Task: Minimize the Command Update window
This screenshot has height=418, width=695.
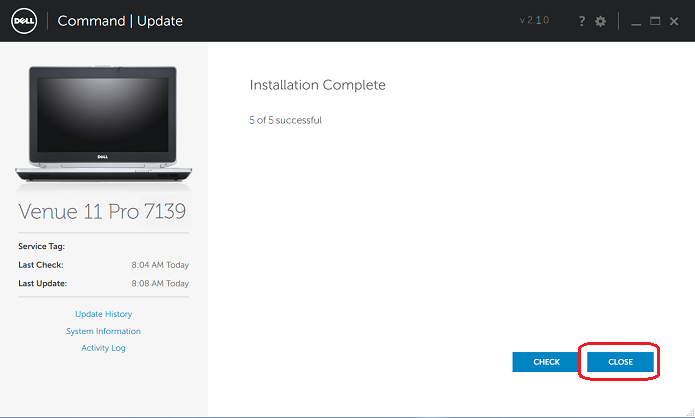Action: [636, 24]
